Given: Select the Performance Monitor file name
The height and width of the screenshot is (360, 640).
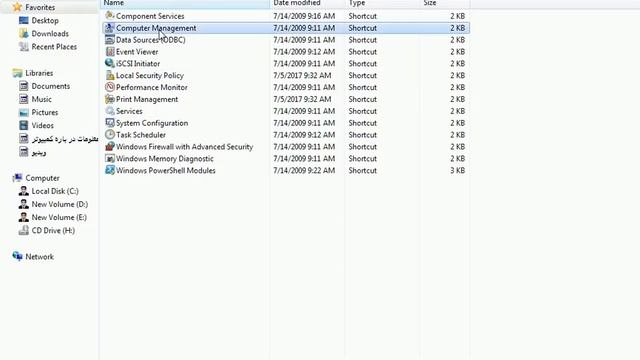Looking at the screenshot, I should (151, 87).
